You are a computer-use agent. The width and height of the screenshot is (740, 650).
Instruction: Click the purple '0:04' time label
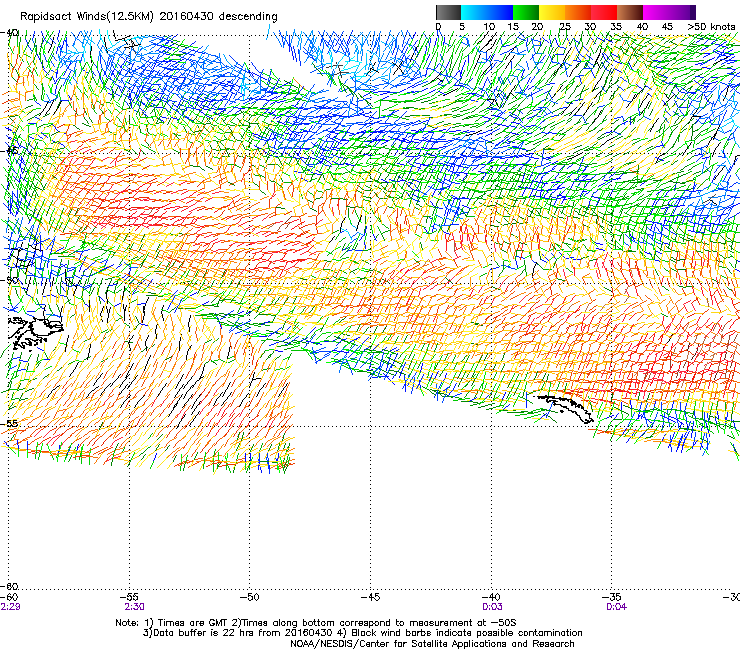click(x=616, y=607)
